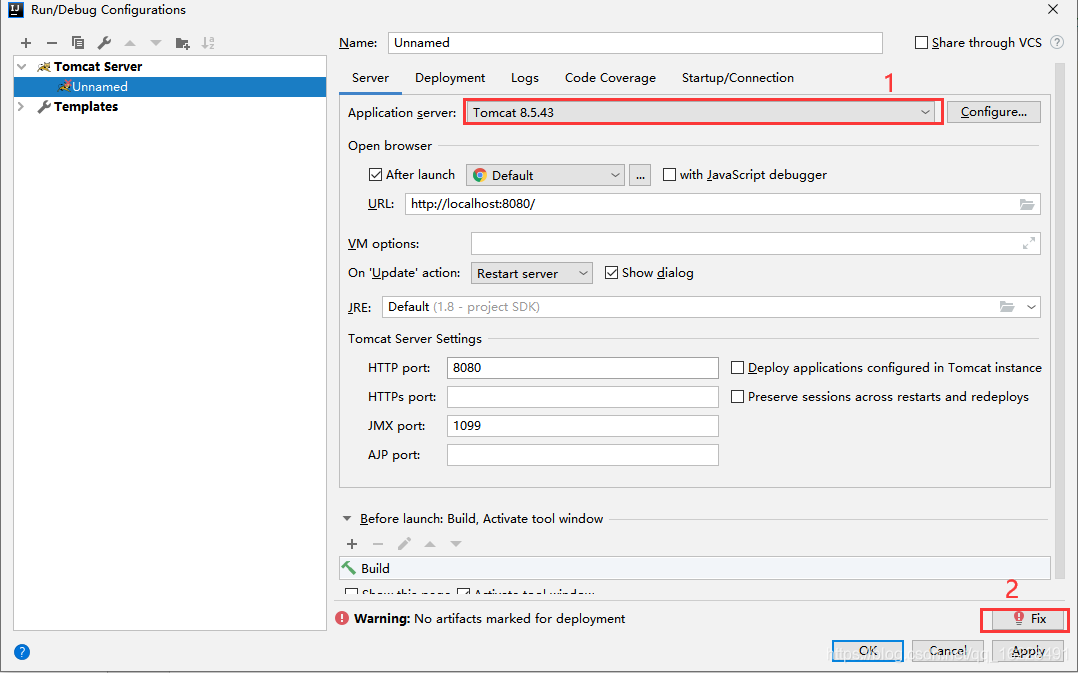The image size is (1078, 673).
Task: Close the Run/Debug Configurations dialog
Action: coord(1053,10)
